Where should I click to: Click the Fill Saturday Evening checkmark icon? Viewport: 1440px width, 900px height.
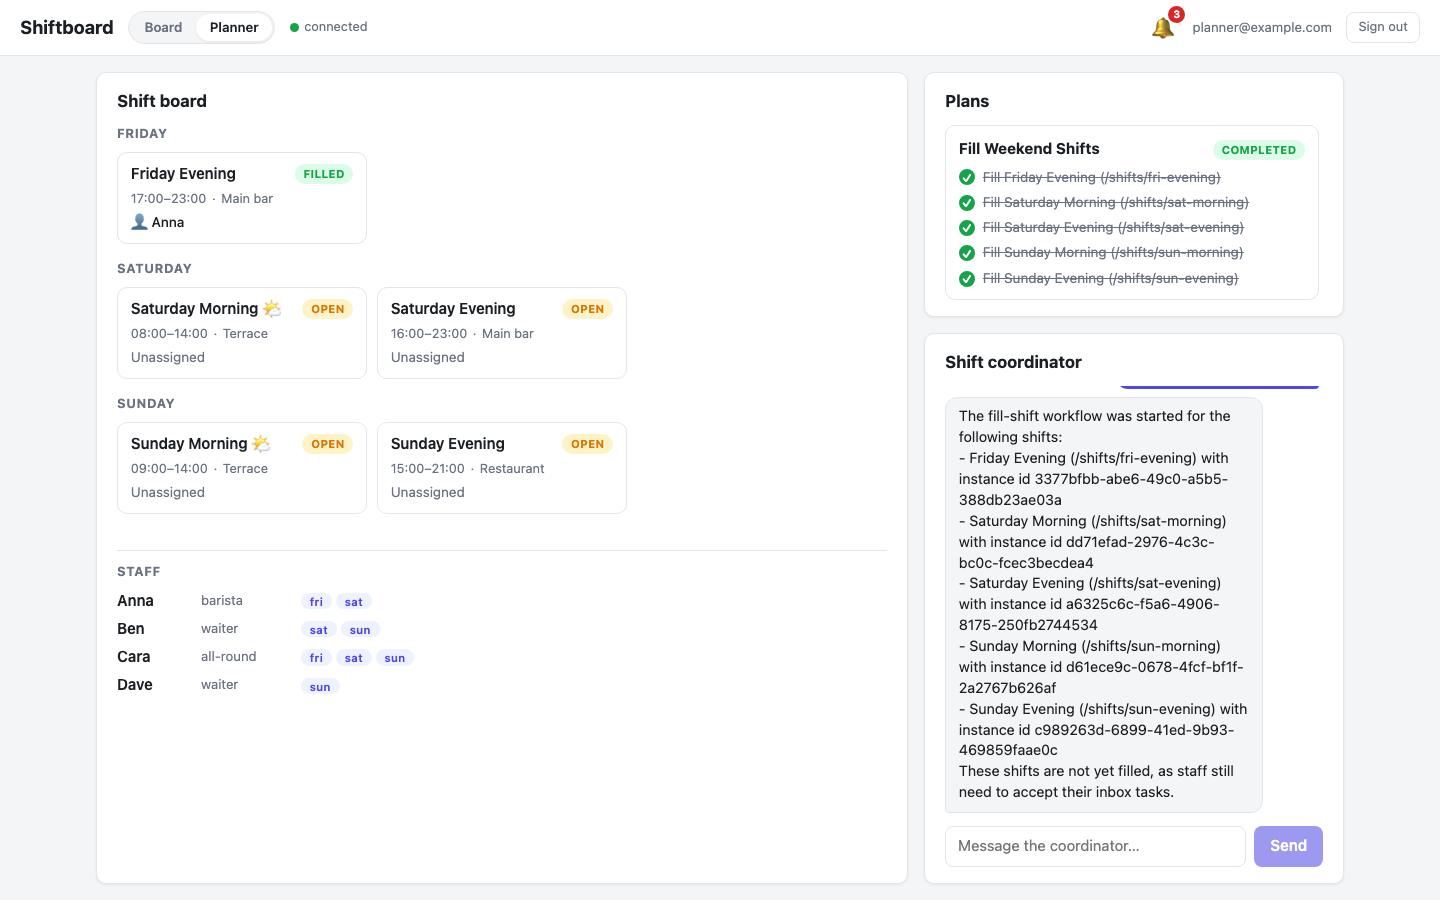[x=967, y=228]
